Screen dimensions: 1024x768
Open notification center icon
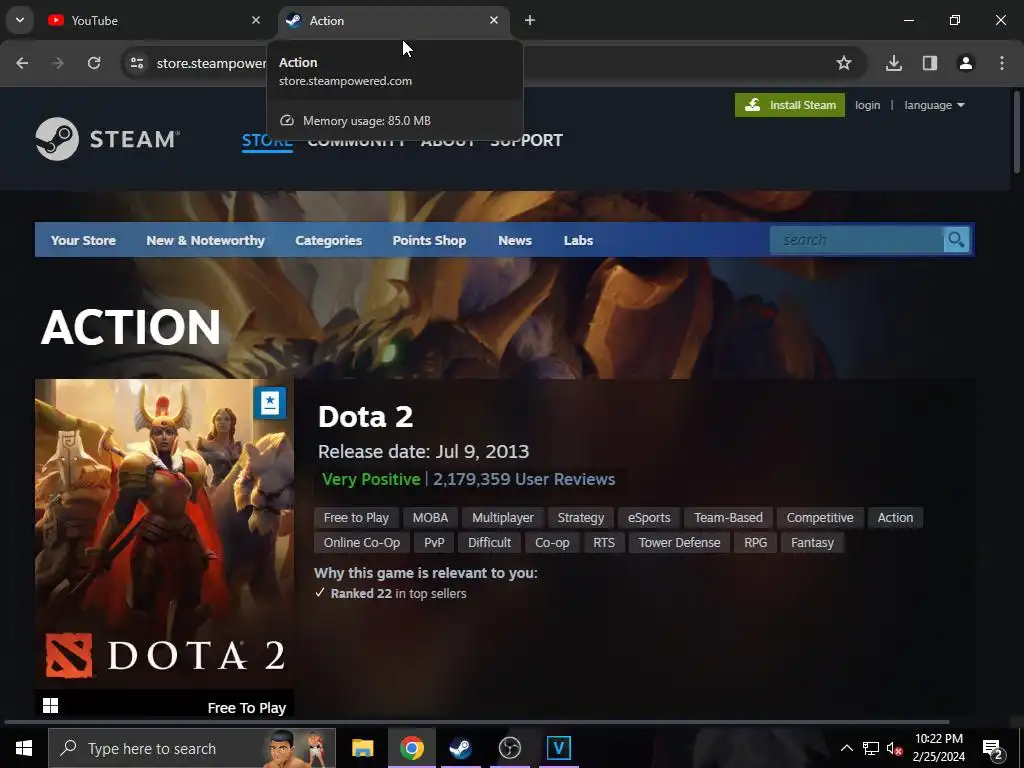[993, 749]
